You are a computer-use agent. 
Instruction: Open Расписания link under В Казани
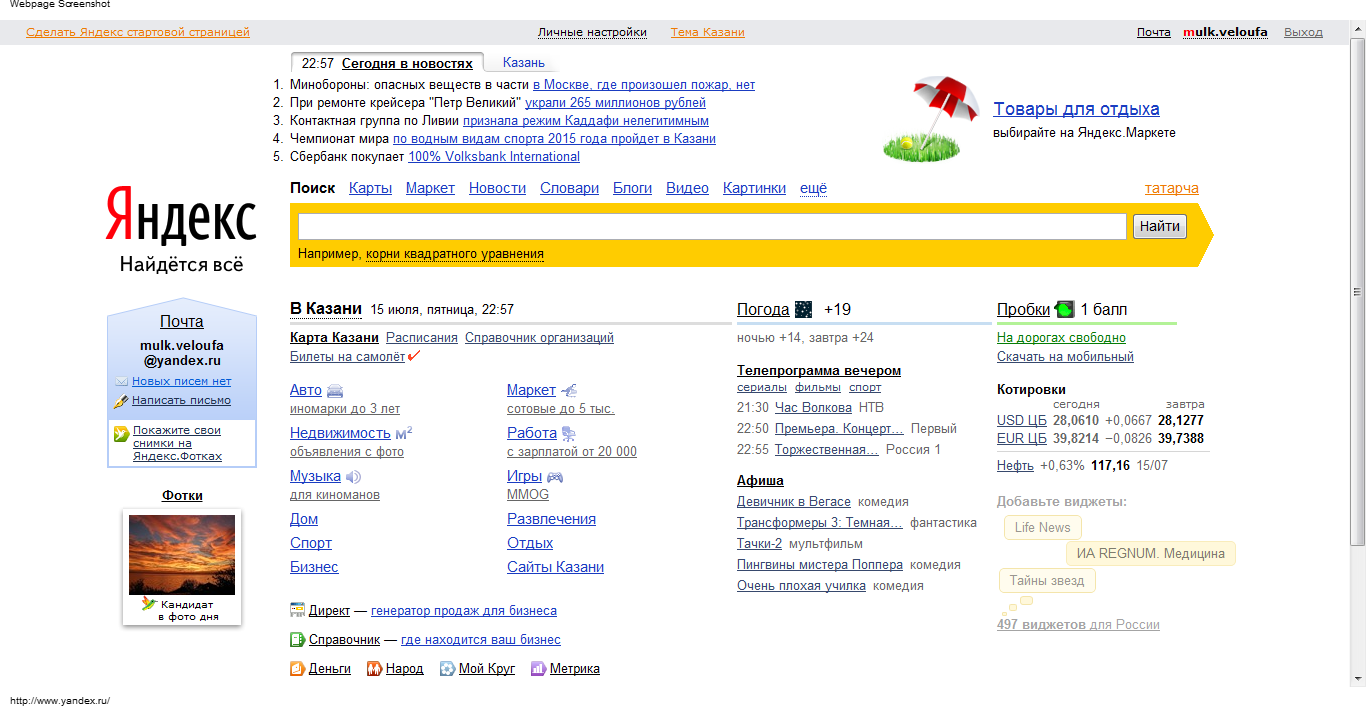[422, 338]
